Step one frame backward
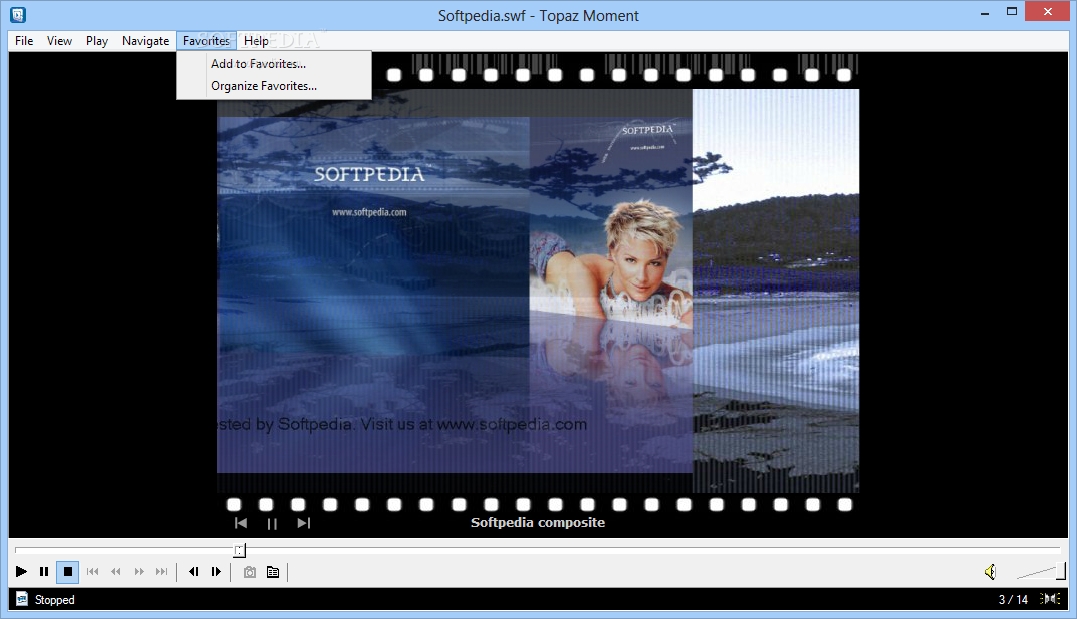1077x619 pixels. coord(194,572)
